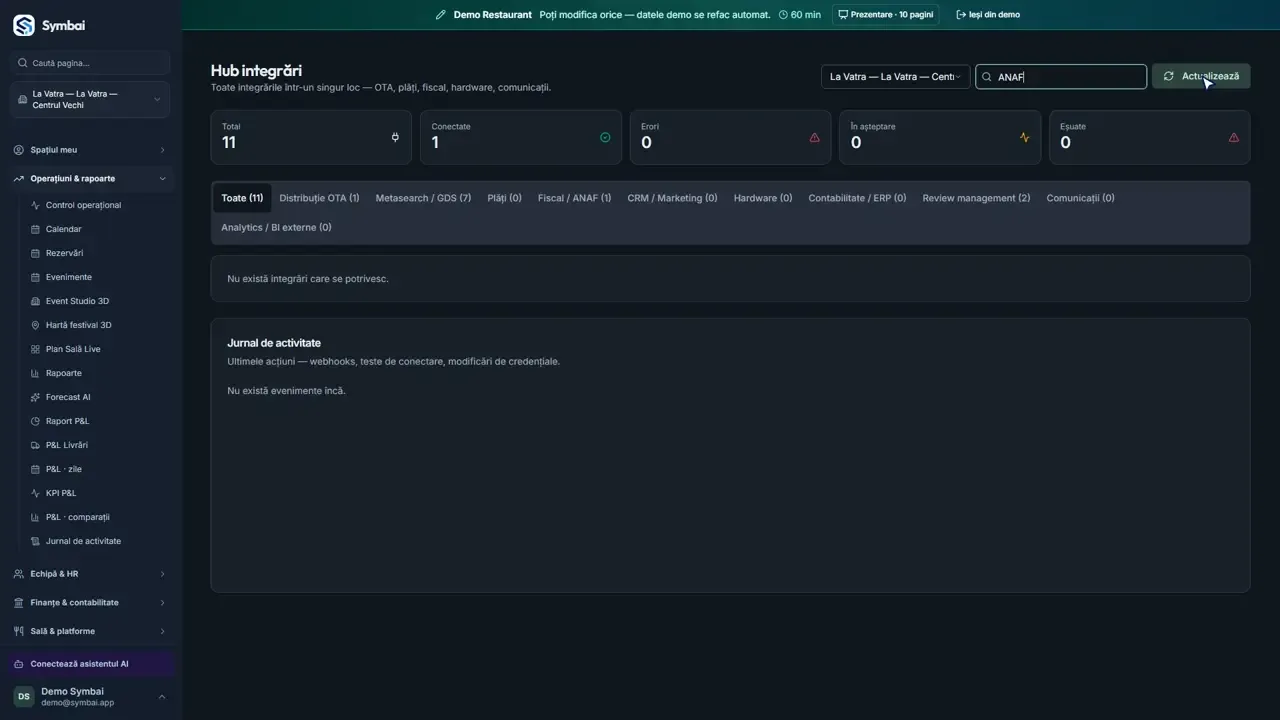Click the Rapoarte sidebar icon
Screen dimensions: 1280x720
(36, 373)
